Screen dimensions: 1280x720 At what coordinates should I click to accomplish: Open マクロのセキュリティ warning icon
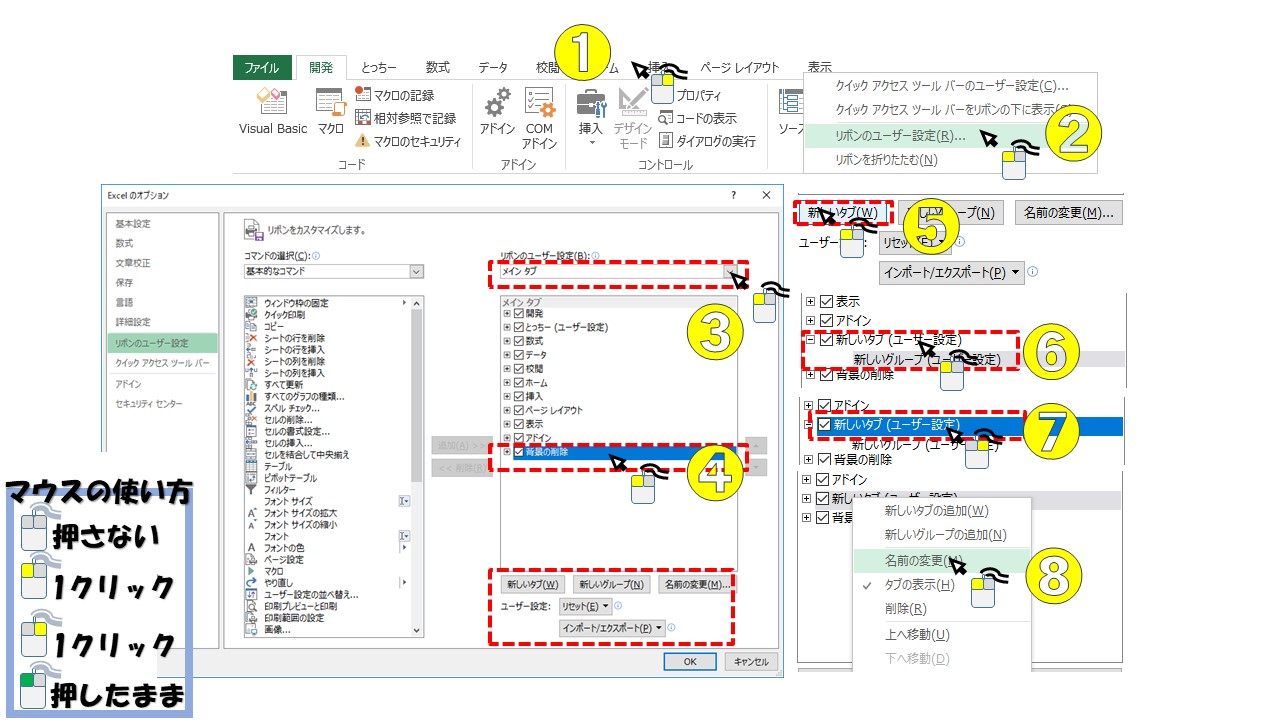pos(362,141)
